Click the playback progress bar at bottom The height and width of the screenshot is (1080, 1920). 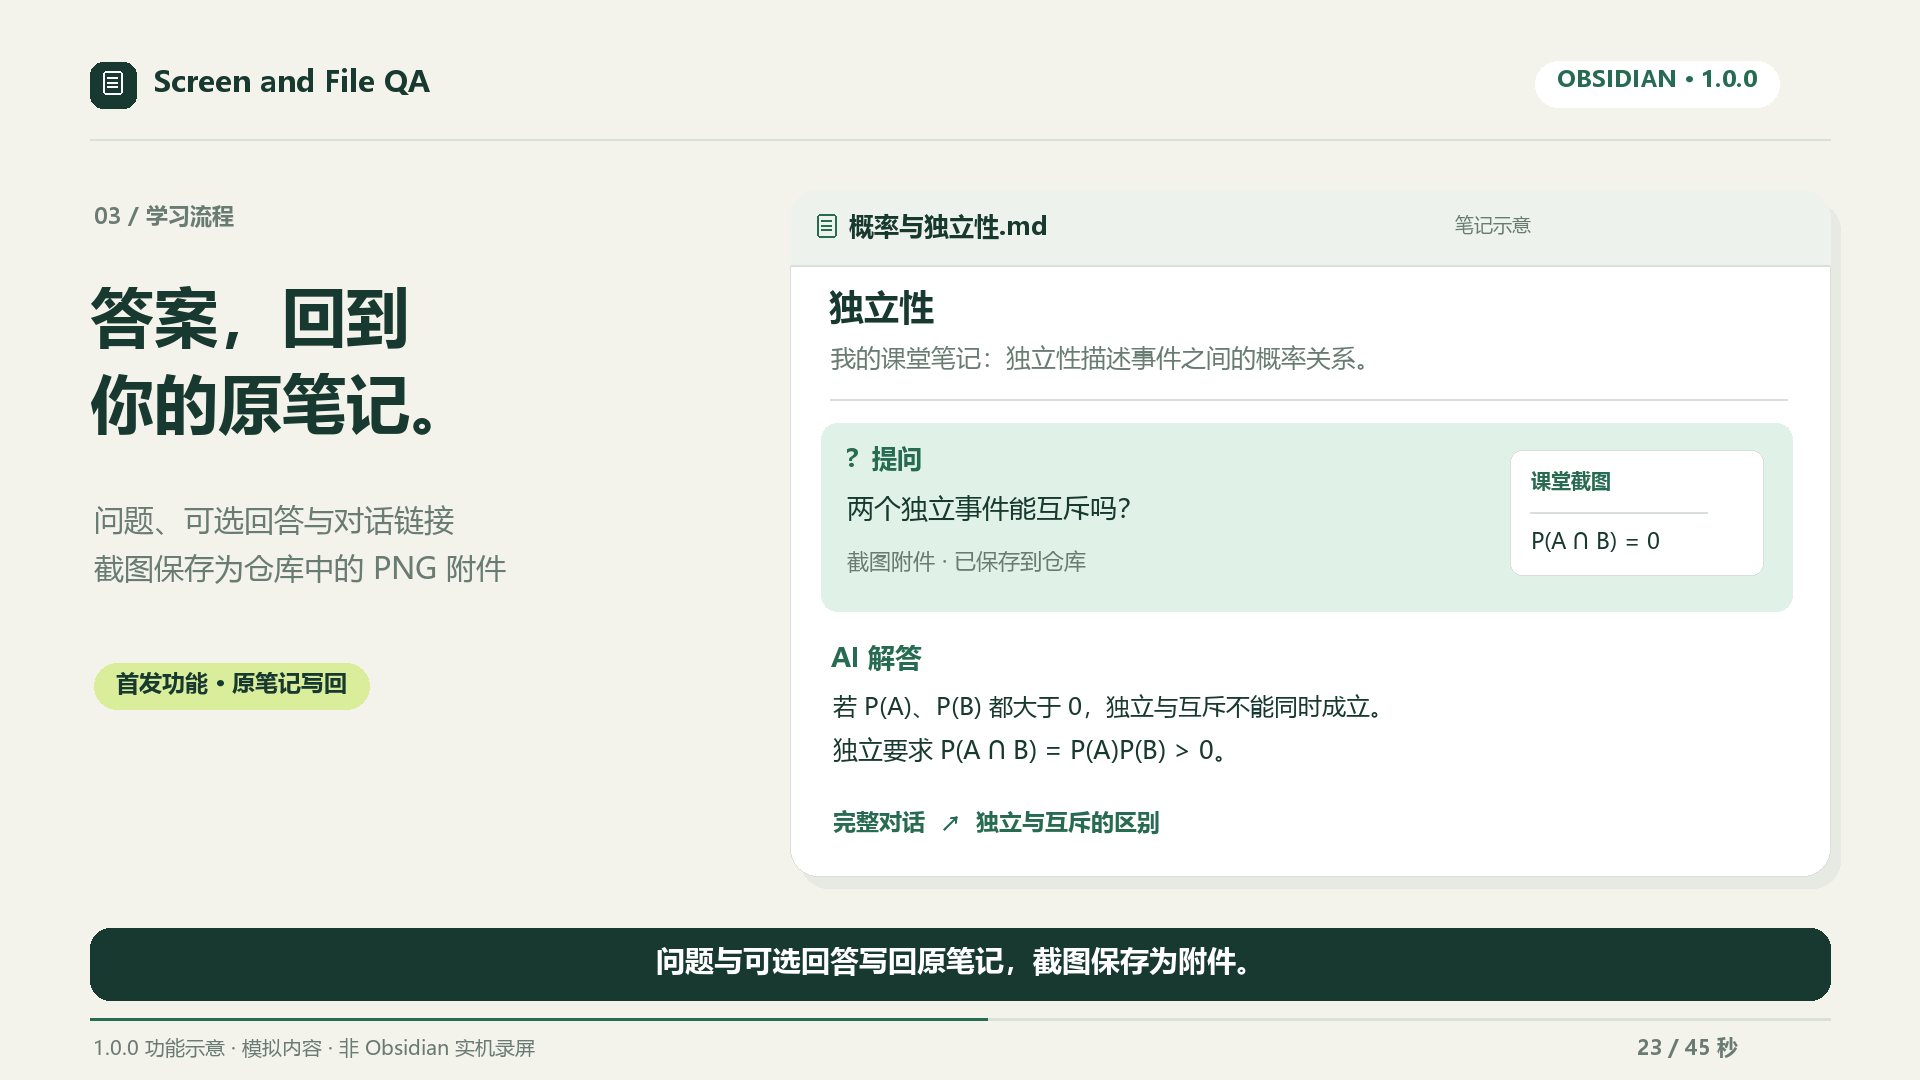pyautogui.click(x=960, y=1019)
